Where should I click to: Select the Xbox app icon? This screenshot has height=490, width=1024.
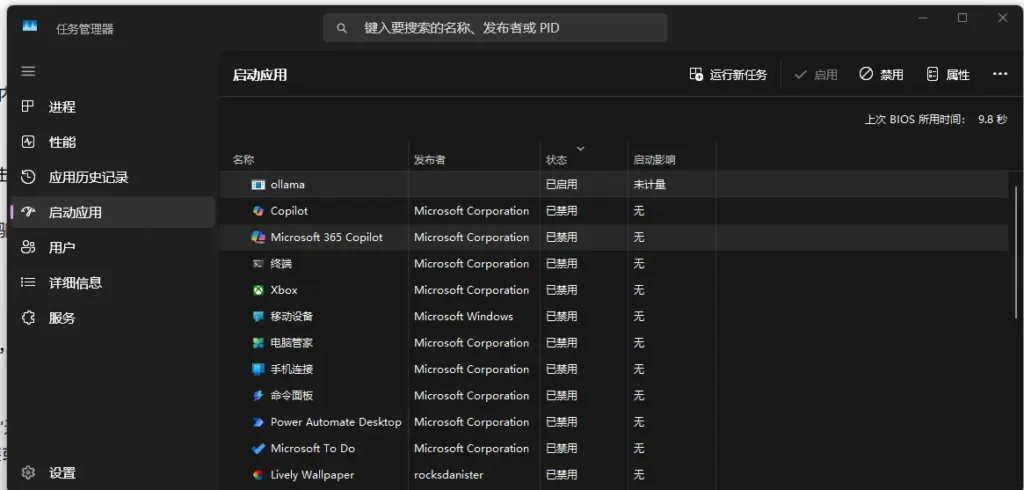pos(259,290)
